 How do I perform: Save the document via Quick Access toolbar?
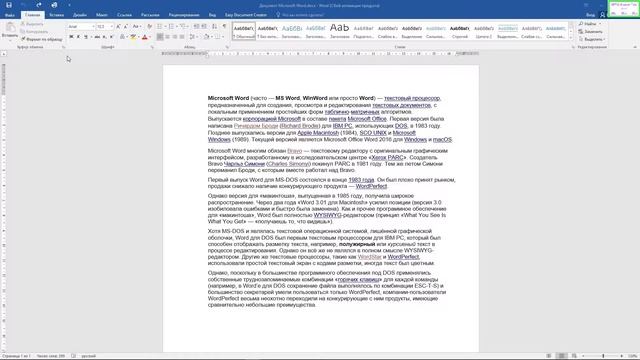(x=9, y=5)
